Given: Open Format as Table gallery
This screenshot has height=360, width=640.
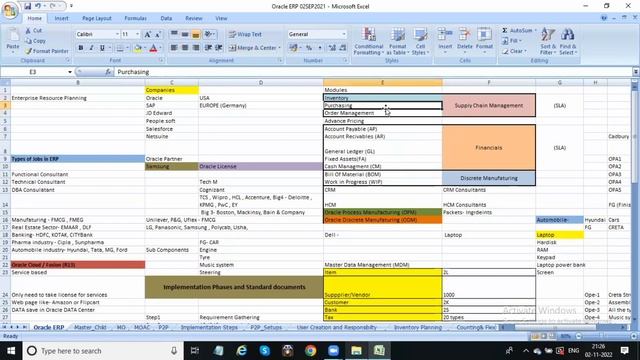Looking at the screenshot, I should tap(397, 41).
